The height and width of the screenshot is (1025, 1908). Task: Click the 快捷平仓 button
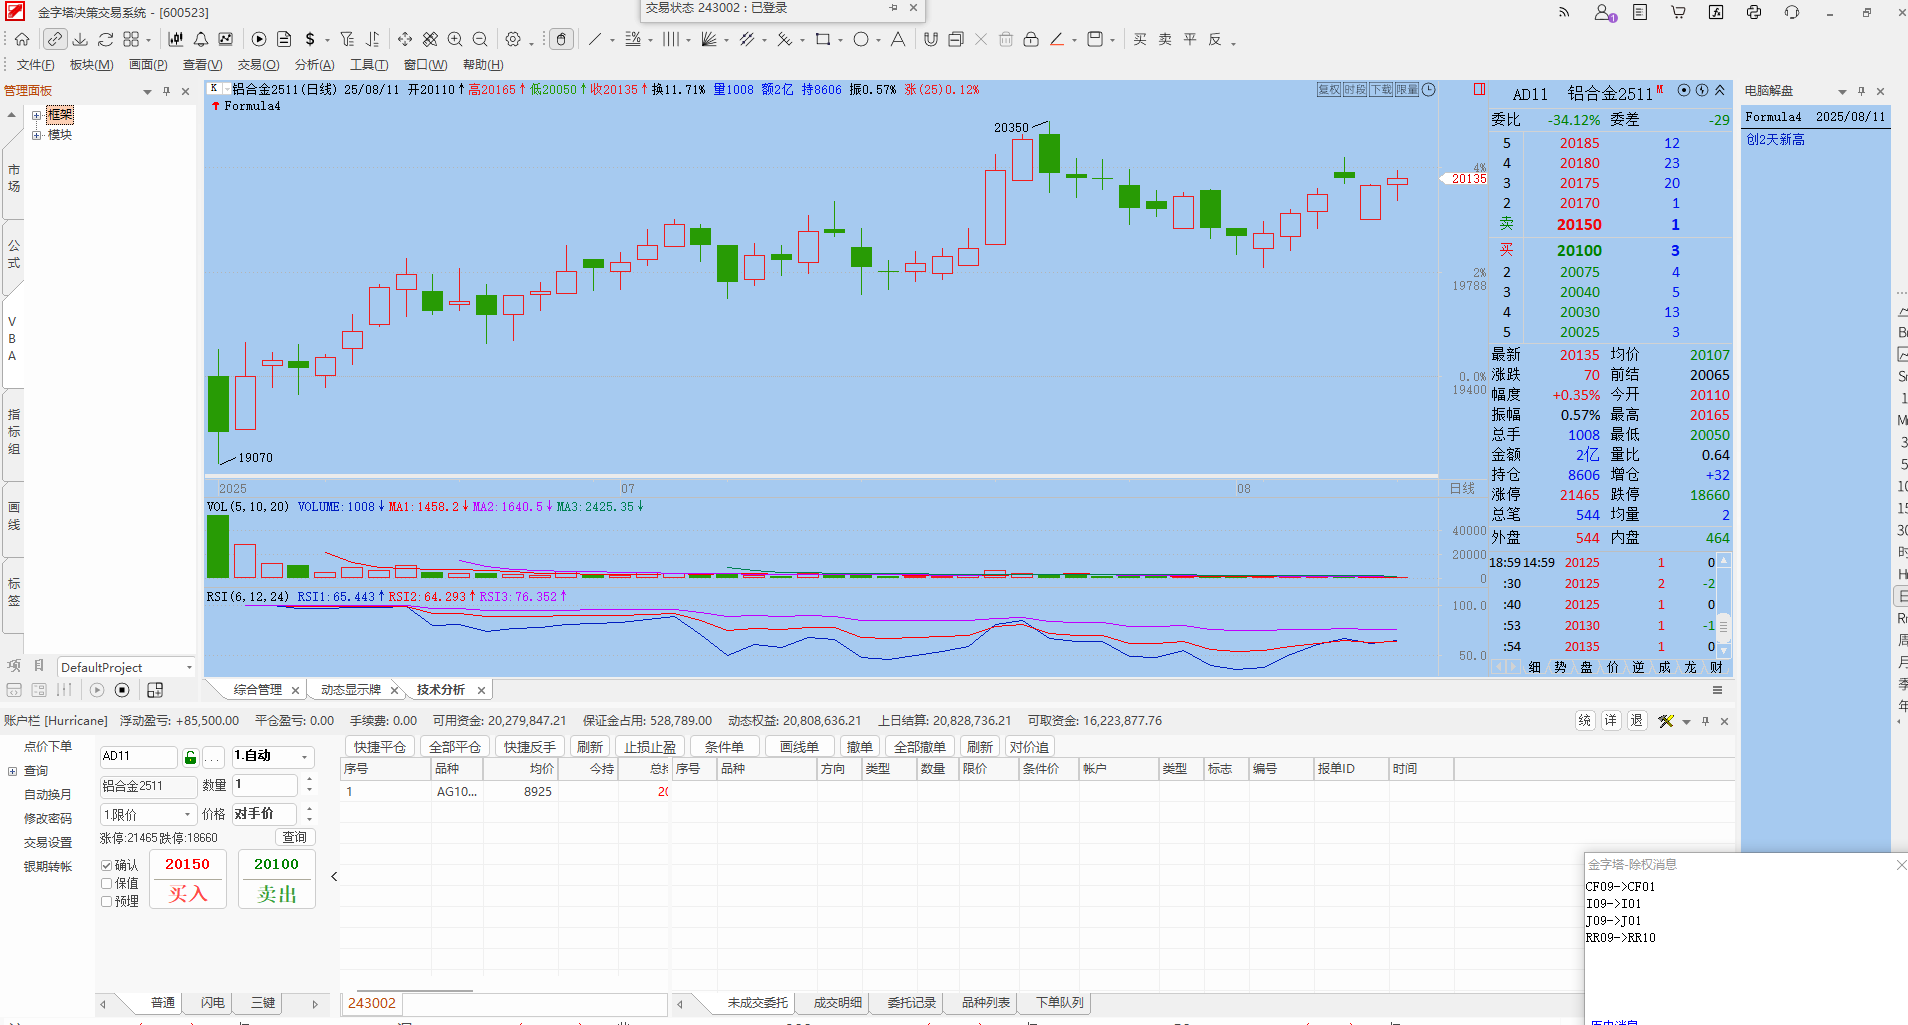click(380, 747)
